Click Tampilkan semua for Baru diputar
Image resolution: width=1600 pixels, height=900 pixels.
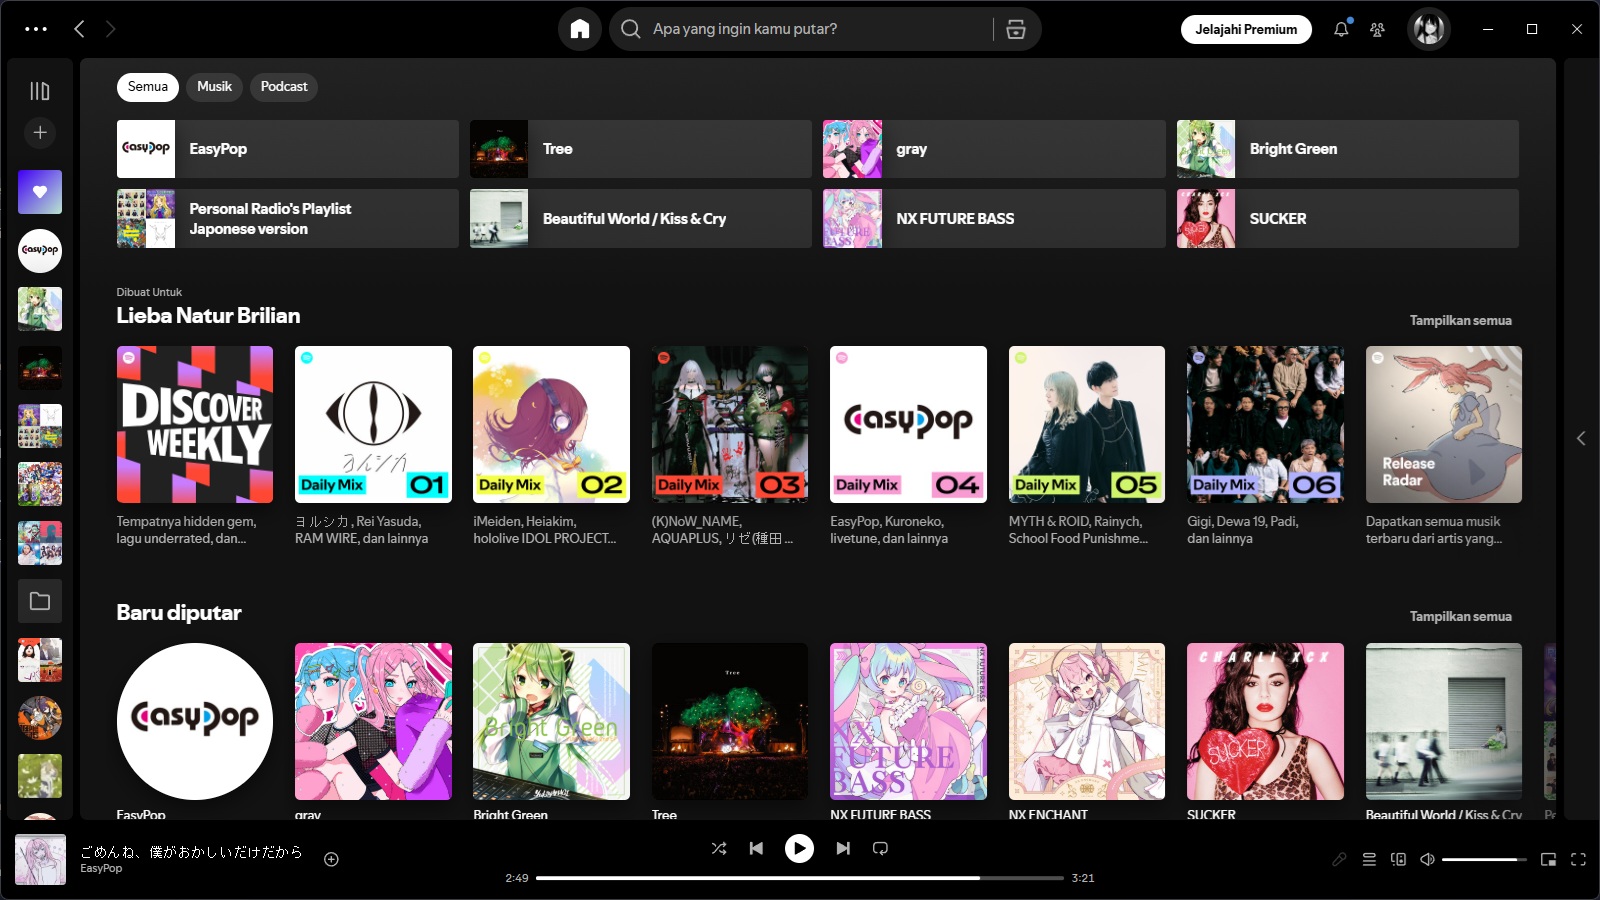1460,616
